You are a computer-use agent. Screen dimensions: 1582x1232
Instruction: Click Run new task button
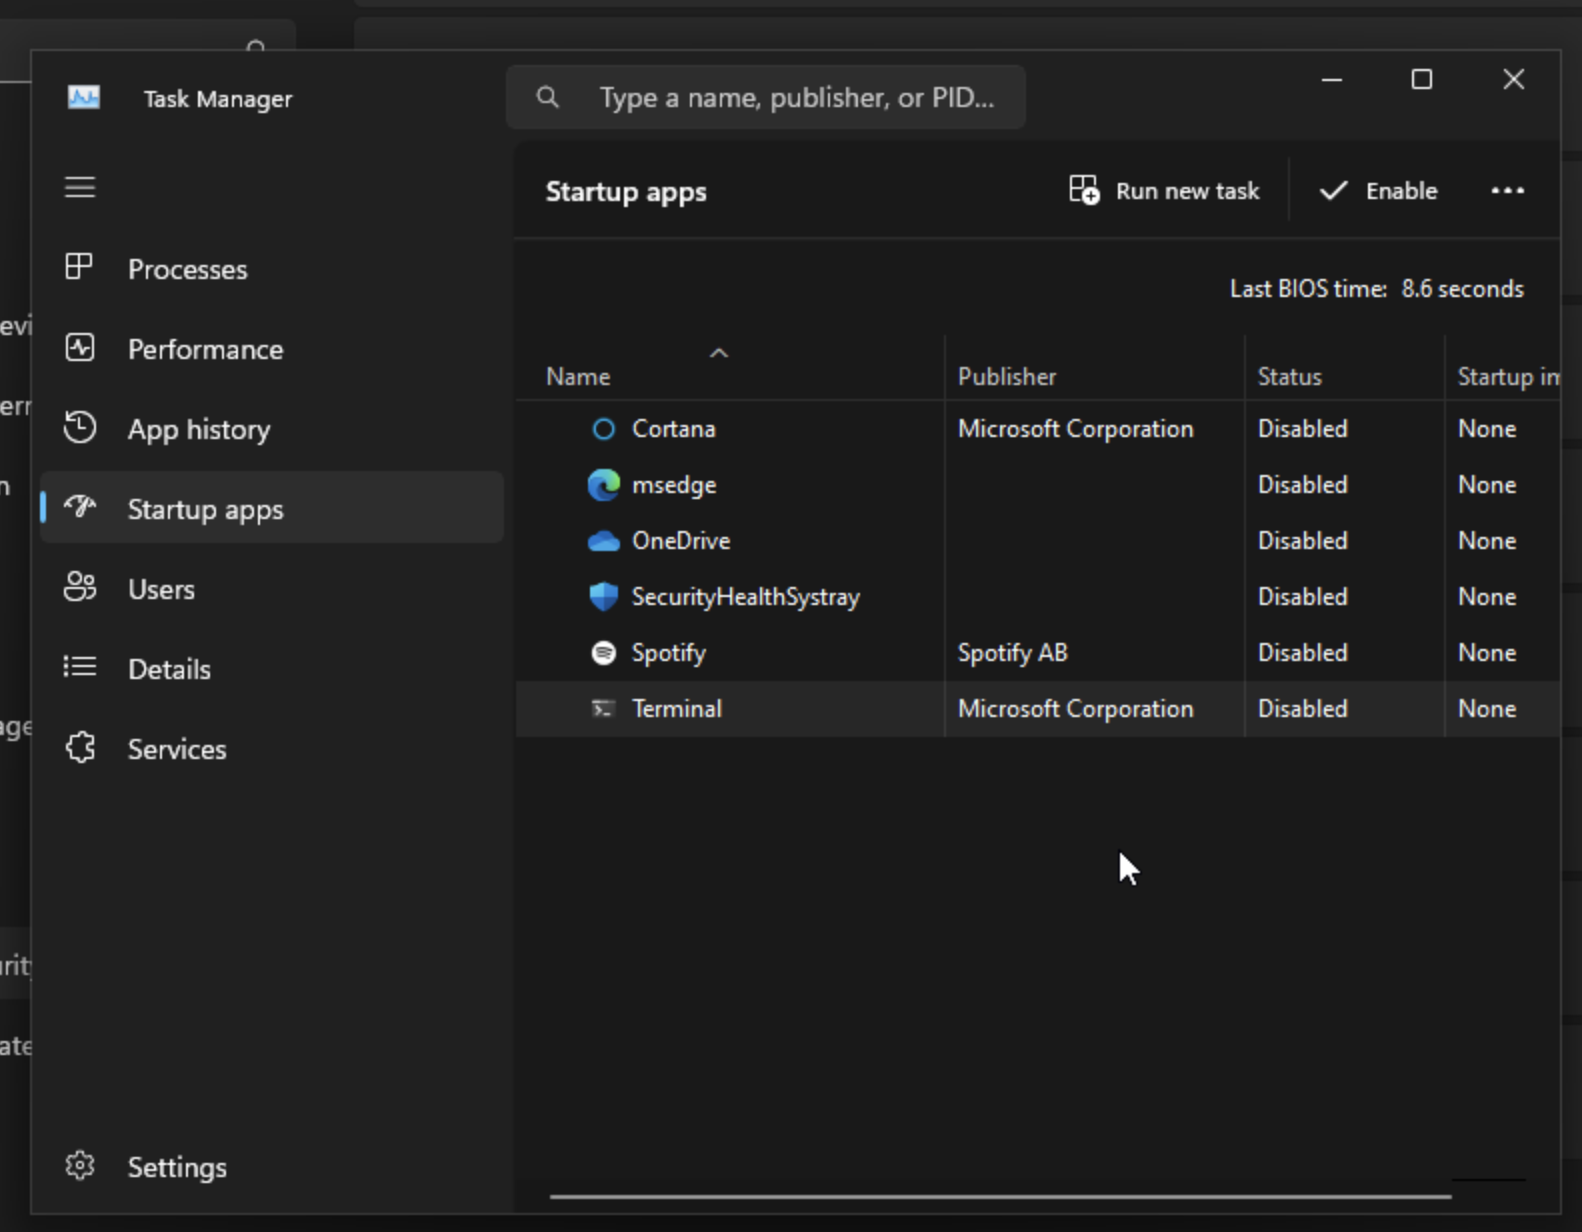[1164, 191]
